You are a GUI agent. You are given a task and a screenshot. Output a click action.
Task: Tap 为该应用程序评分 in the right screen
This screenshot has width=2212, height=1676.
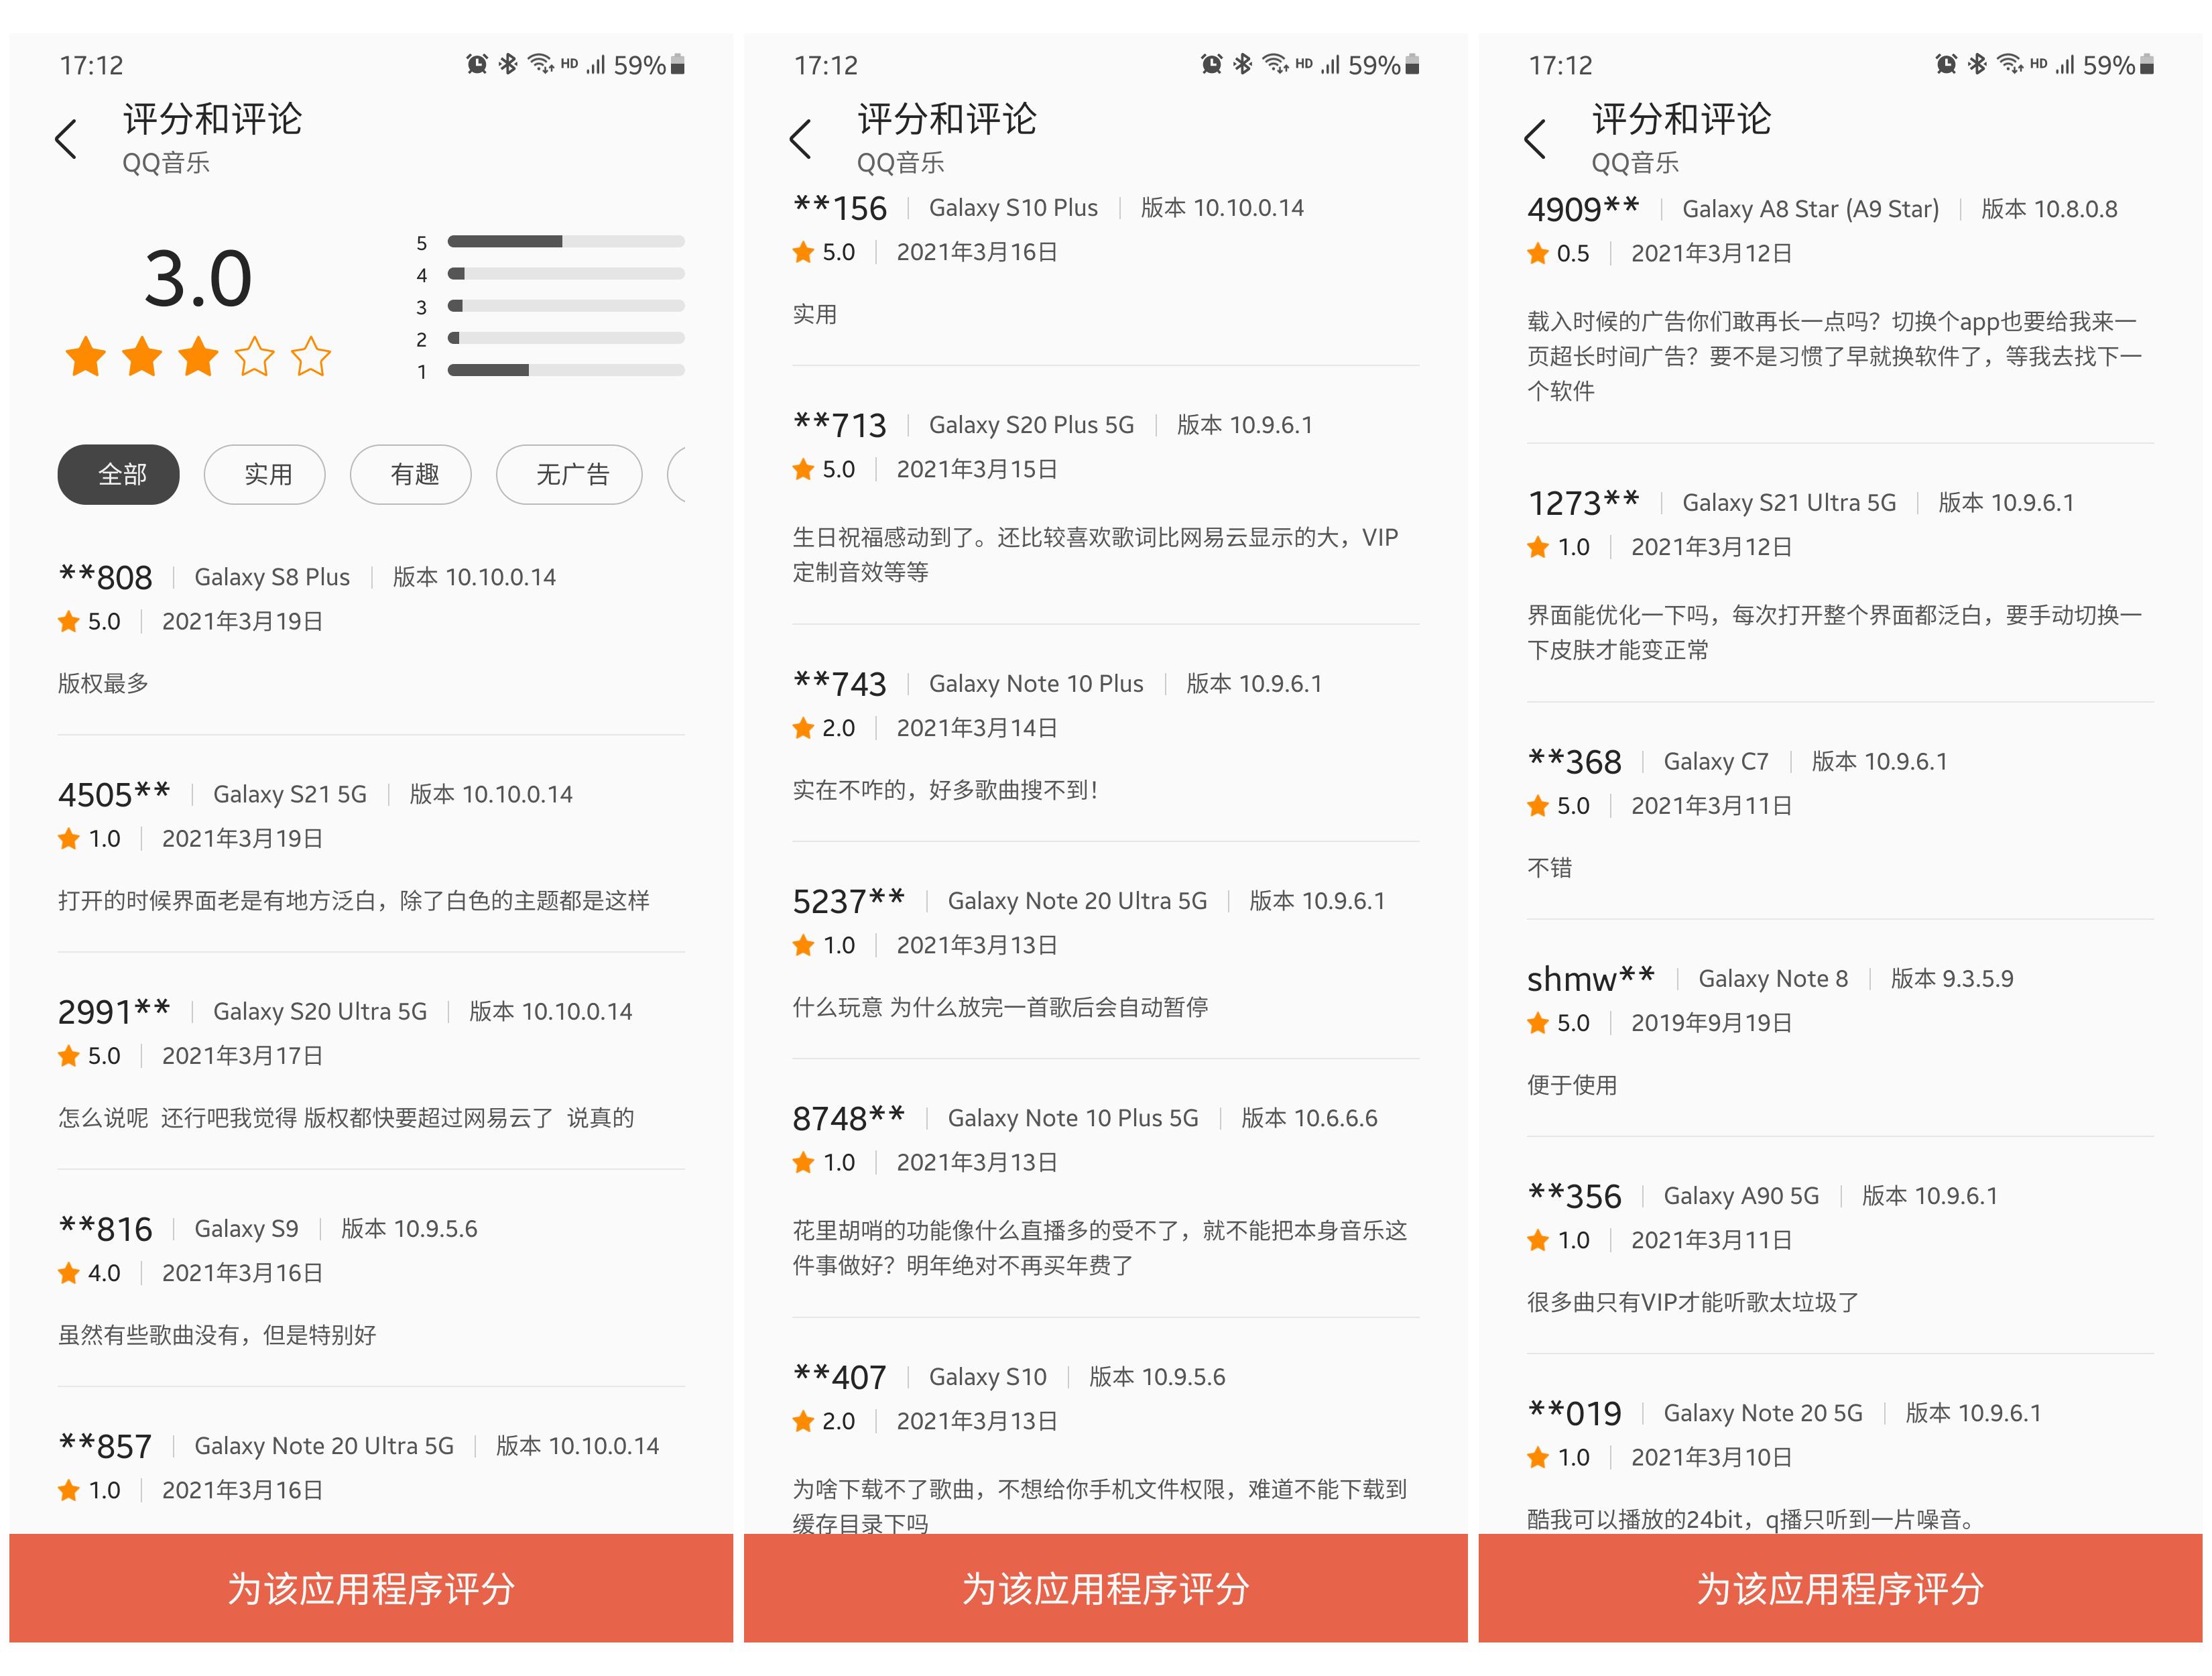coord(1840,1588)
